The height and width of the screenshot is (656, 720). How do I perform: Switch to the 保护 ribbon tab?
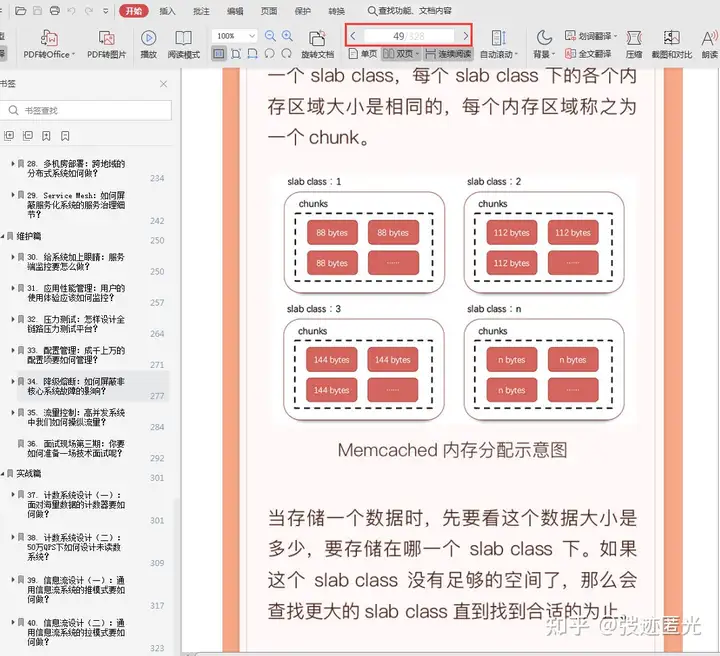pos(303,11)
